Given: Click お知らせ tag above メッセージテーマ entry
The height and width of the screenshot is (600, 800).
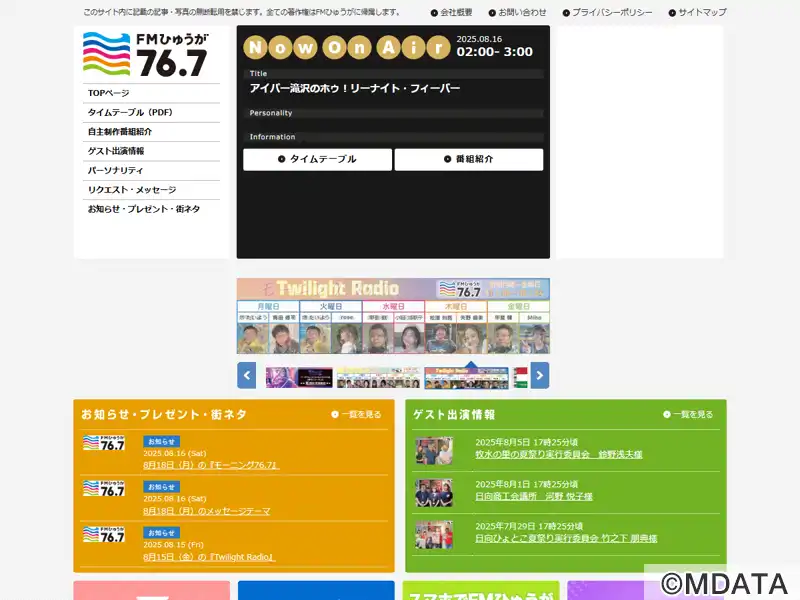Looking at the screenshot, I should (x=161, y=487).
